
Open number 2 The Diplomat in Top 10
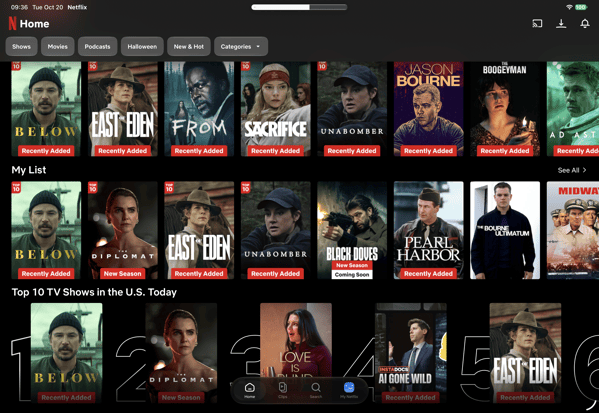coord(181,353)
